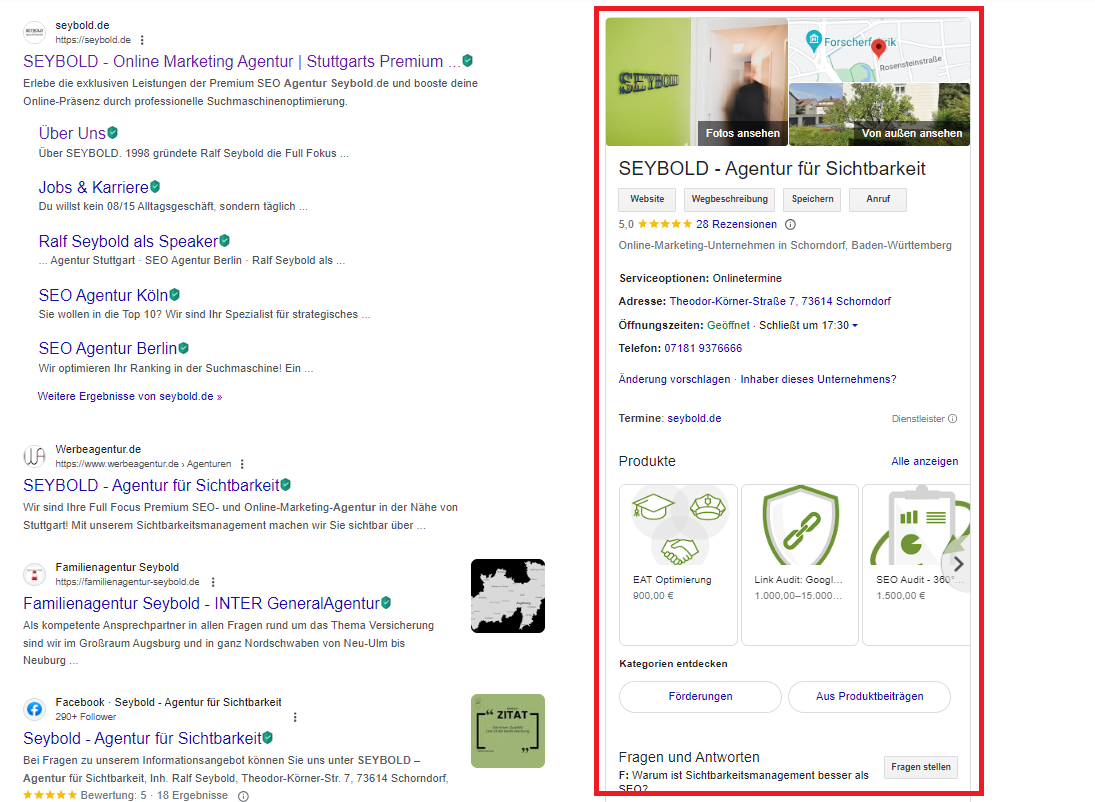Viewport: 1095px width, 802px height.
Task: Open Seybold Facebook result title link
Action: [x=142, y=738]
